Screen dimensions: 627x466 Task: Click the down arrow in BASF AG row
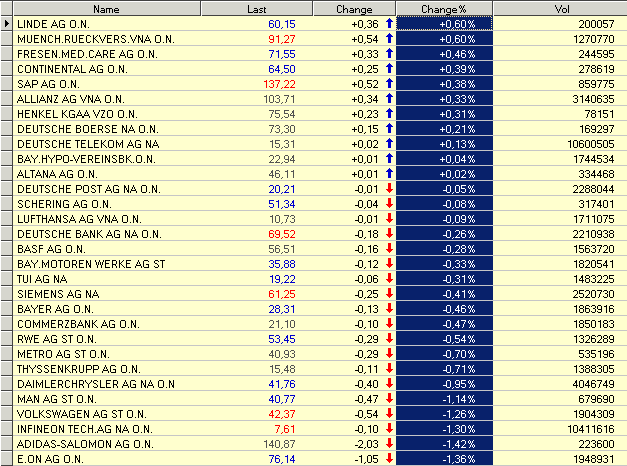click(x=389, y=249)
